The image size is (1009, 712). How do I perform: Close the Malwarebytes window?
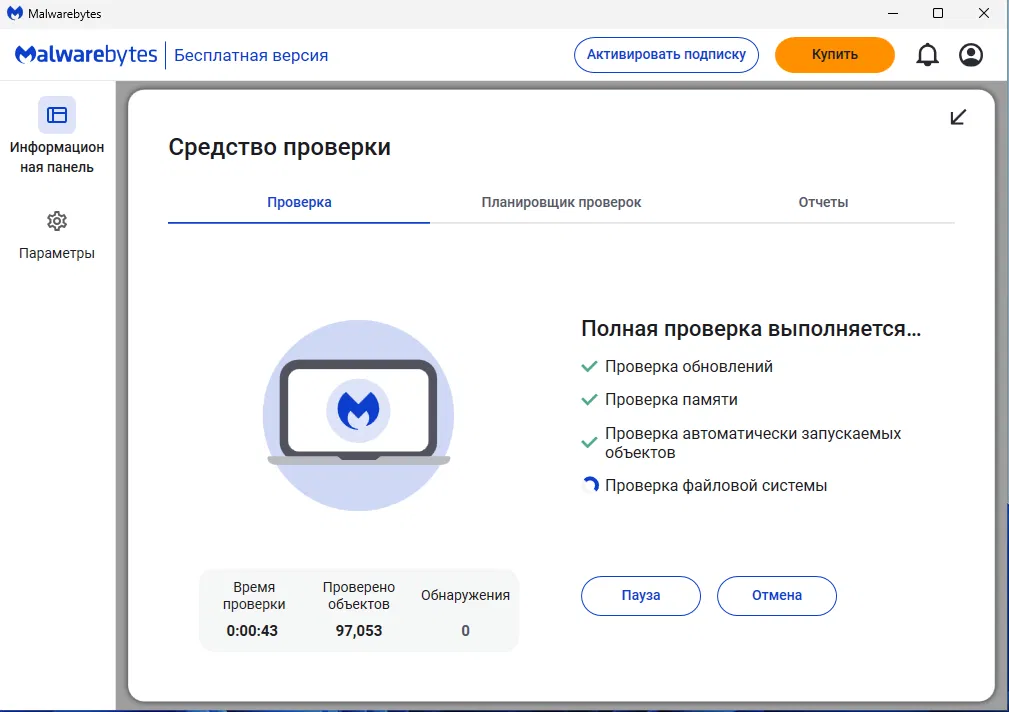[984, 14]
